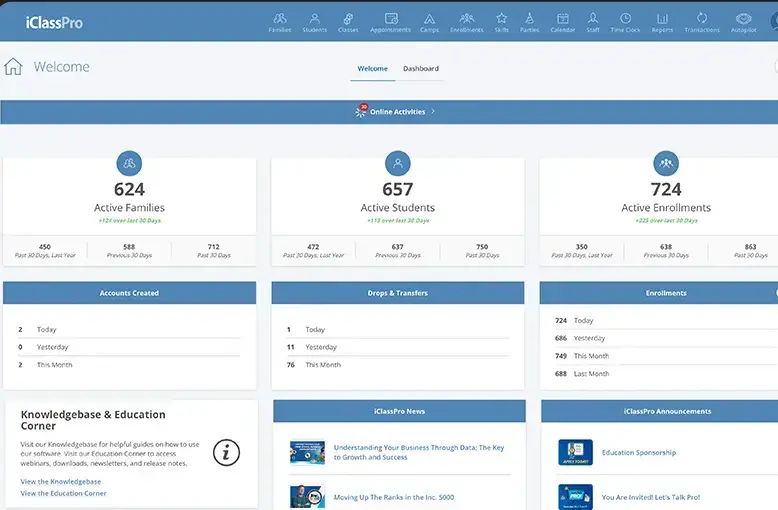This screenshot has width=778, height=510.
Task: Open the Students section in the top nav
Action: [x=315, y=23]
